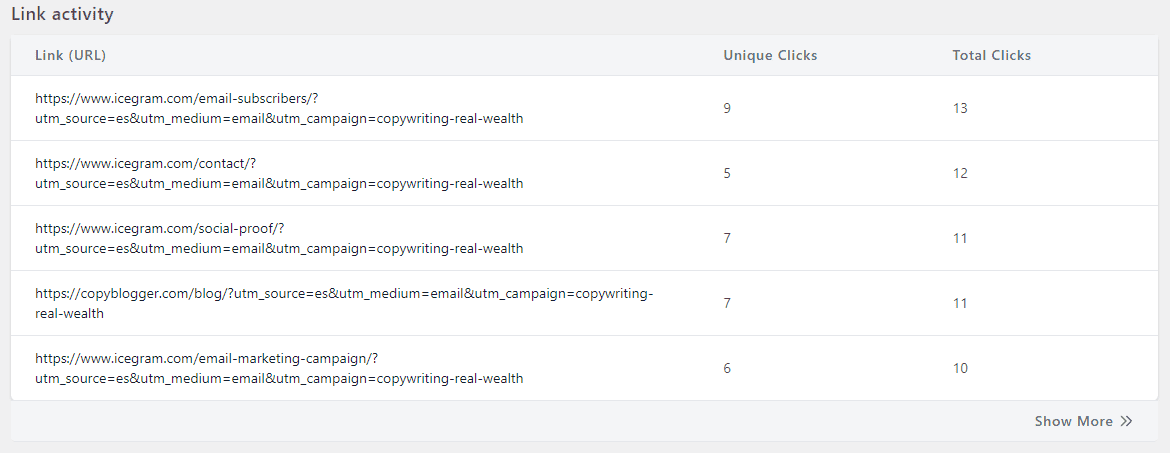Click unique clicks value 7 for social-proof row
Viewport: 1170px width, 453px height.
(727, 238)
